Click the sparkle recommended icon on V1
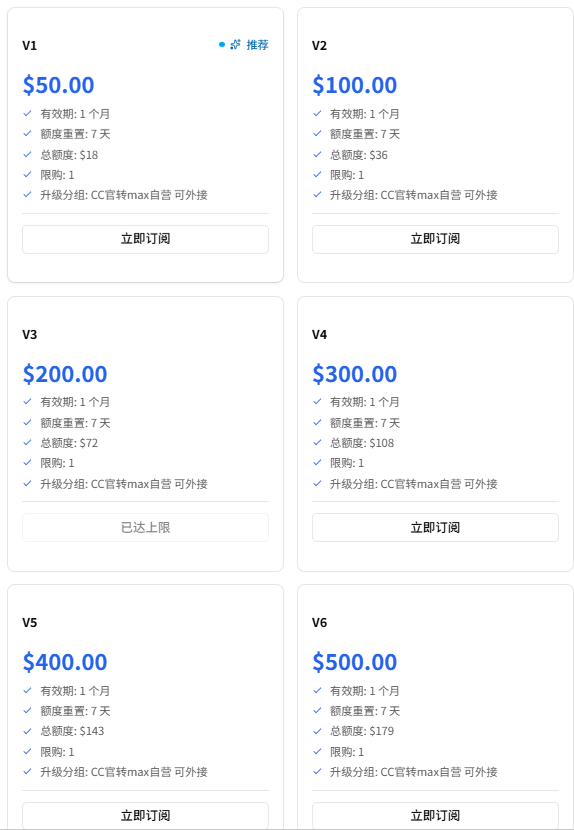This screenshot has width=574, height=830. coord(236,45)
